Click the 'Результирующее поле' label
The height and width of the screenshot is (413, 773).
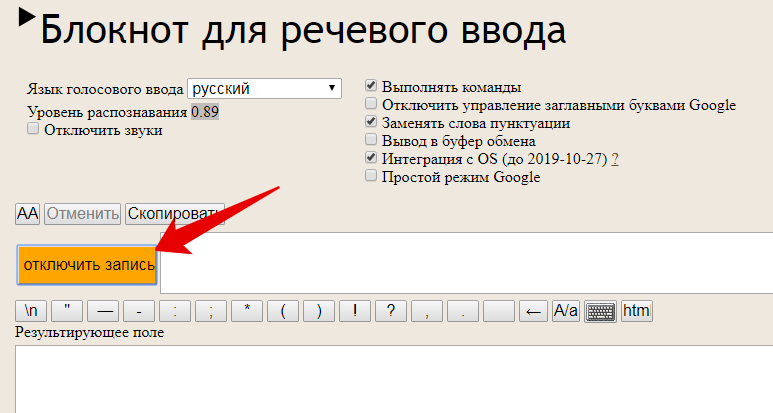coord(89,333)
